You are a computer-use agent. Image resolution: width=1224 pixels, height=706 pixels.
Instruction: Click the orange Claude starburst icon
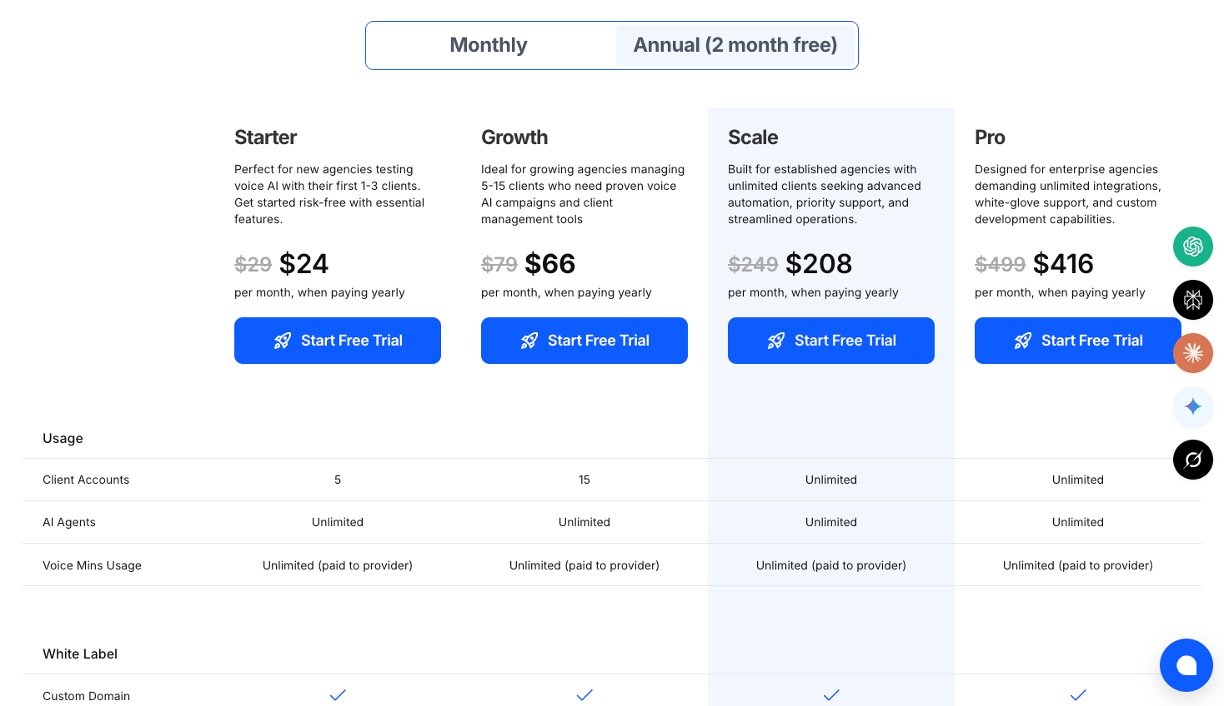point(1193,353)
